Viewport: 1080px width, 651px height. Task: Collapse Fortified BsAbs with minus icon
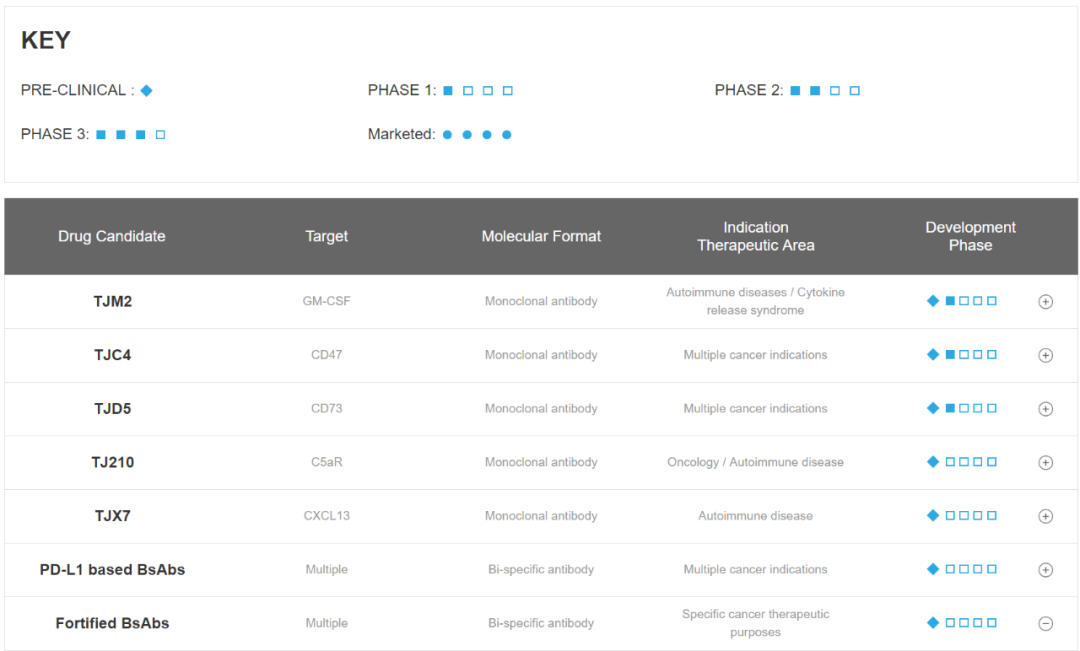pyautogui.click(x=1045, y=624)
